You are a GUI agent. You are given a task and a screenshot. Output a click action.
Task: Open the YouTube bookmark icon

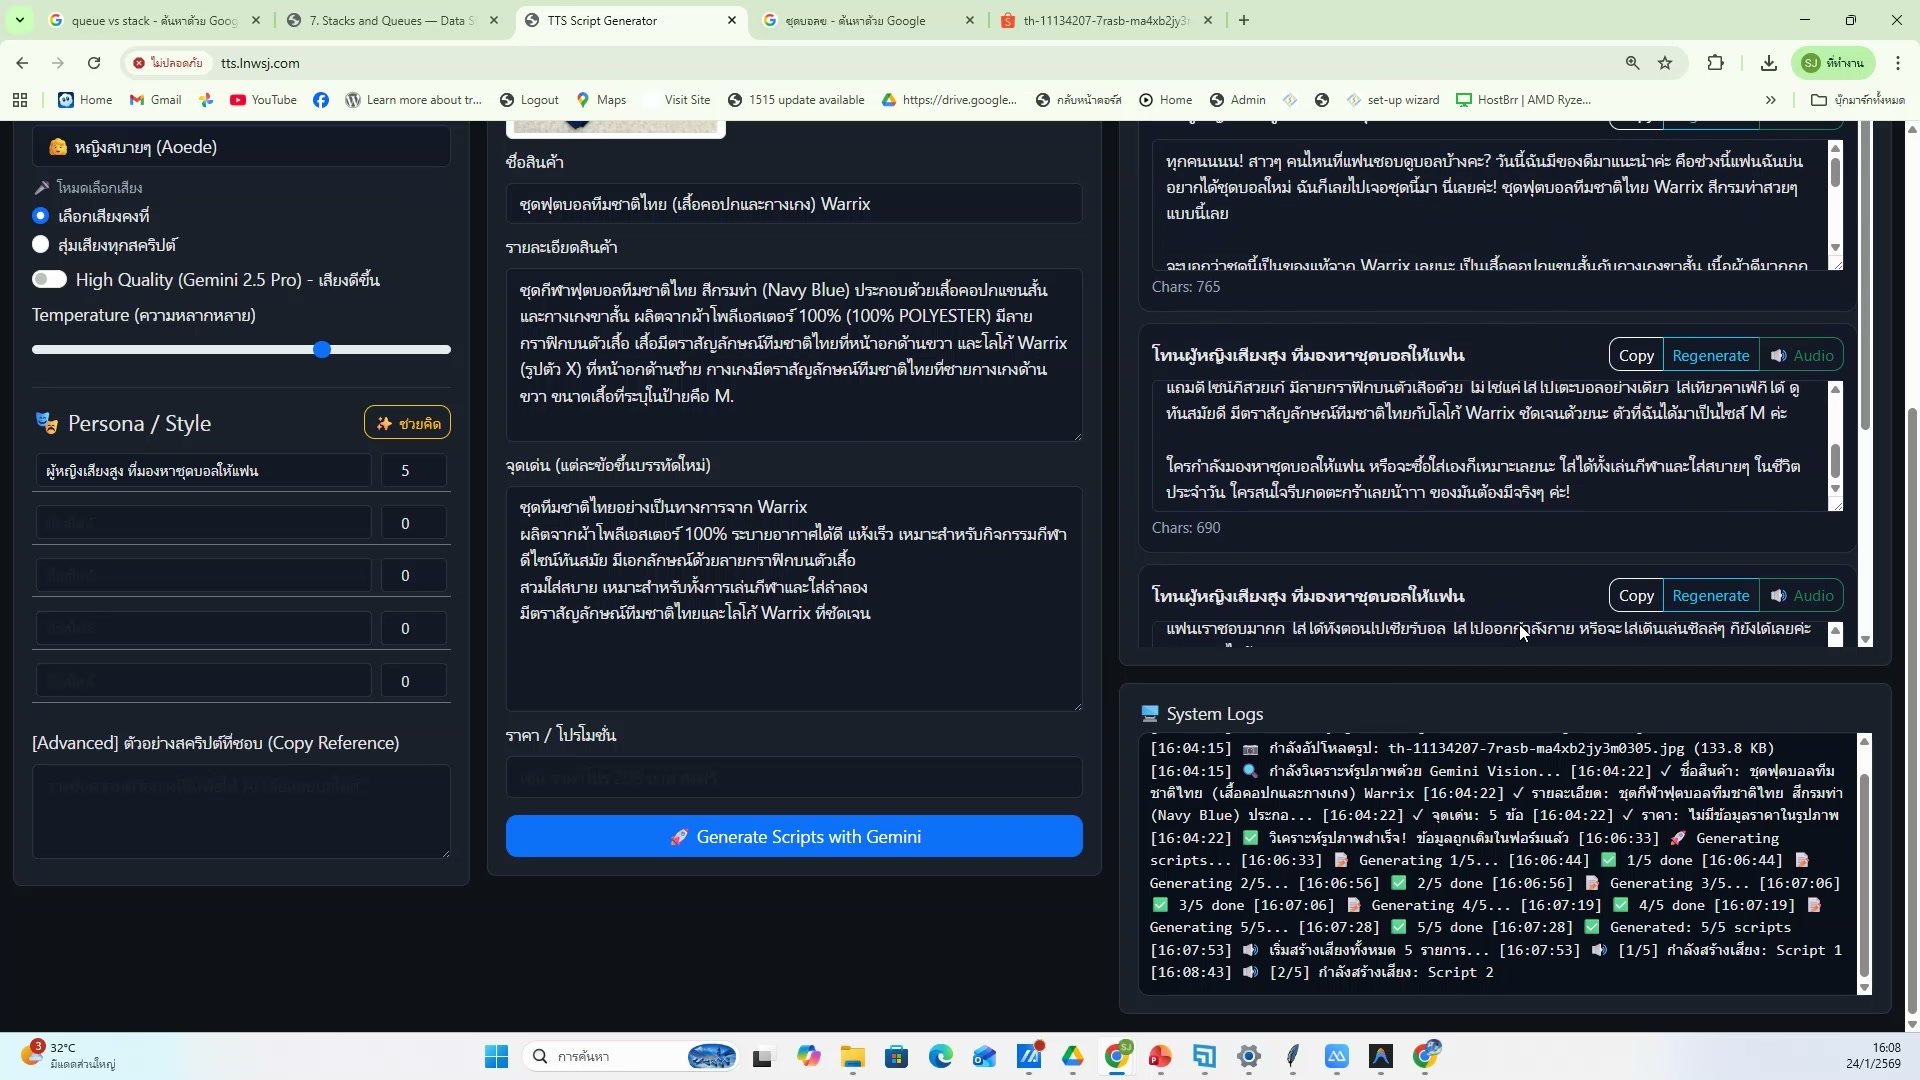coord(238,100)
